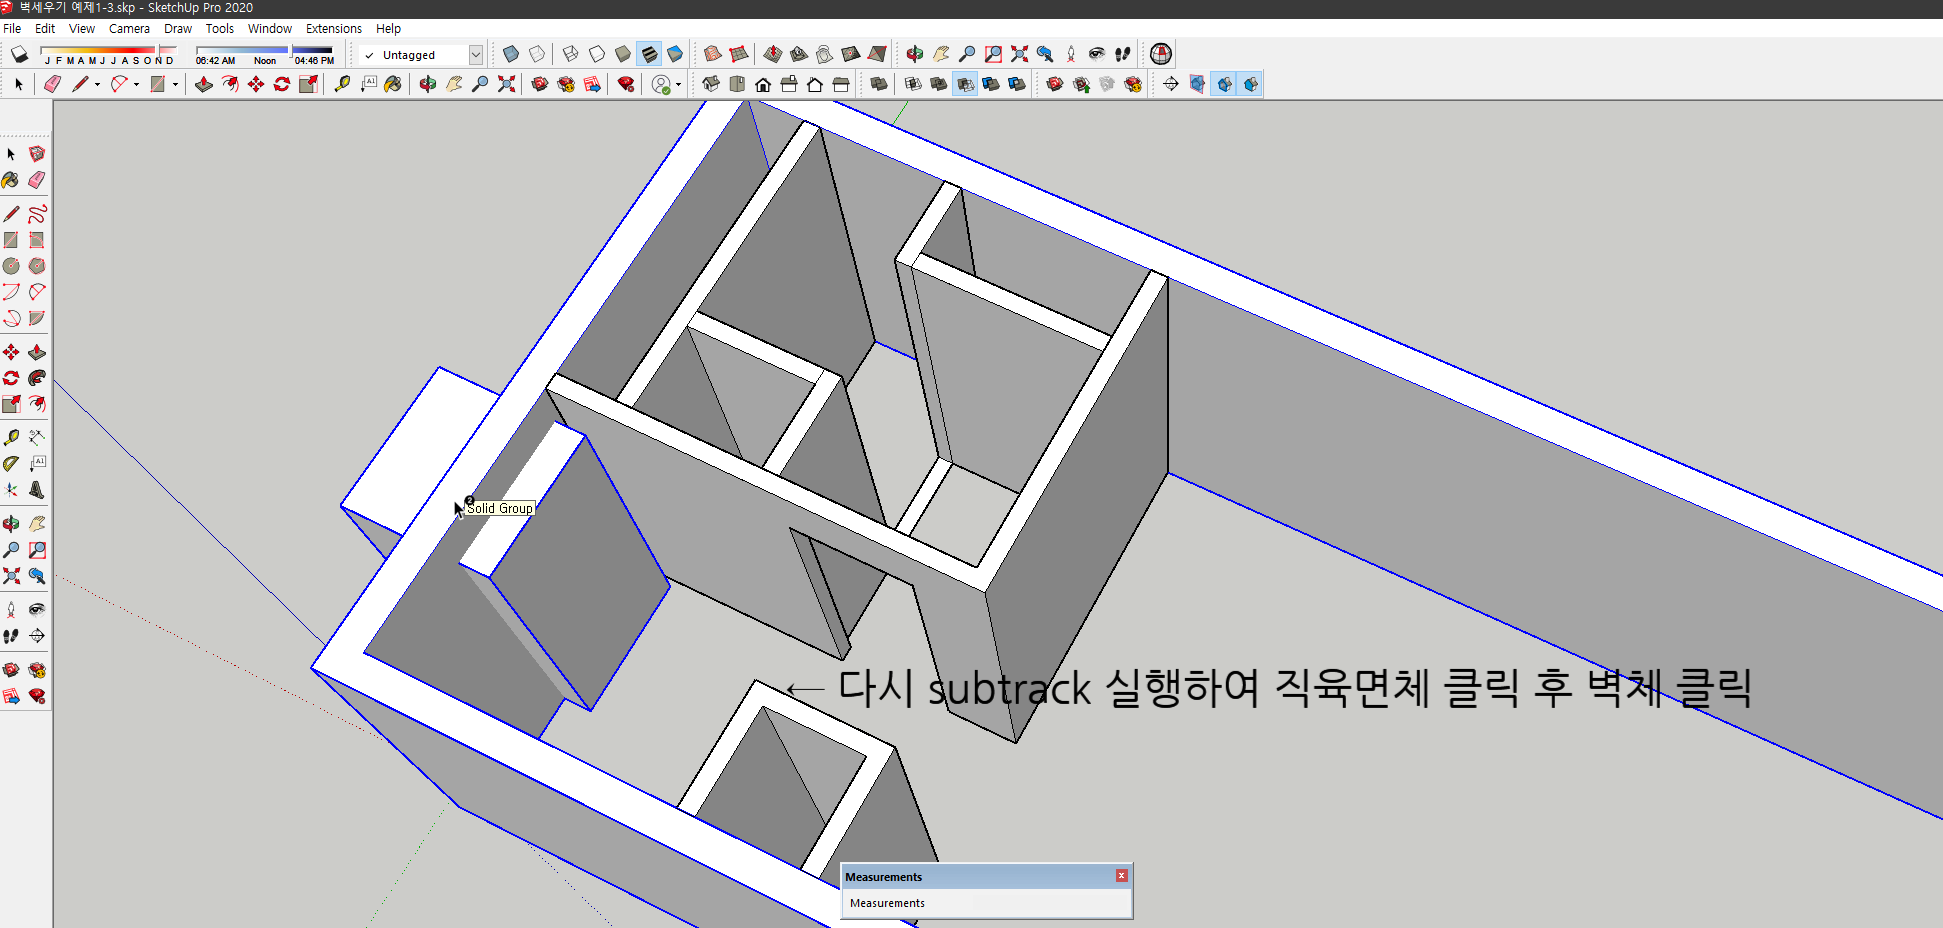This screenshot has height=928, width=1943.
Task: Choose Sandbox Add Detail tool
Action: click(x=851, y=54)
